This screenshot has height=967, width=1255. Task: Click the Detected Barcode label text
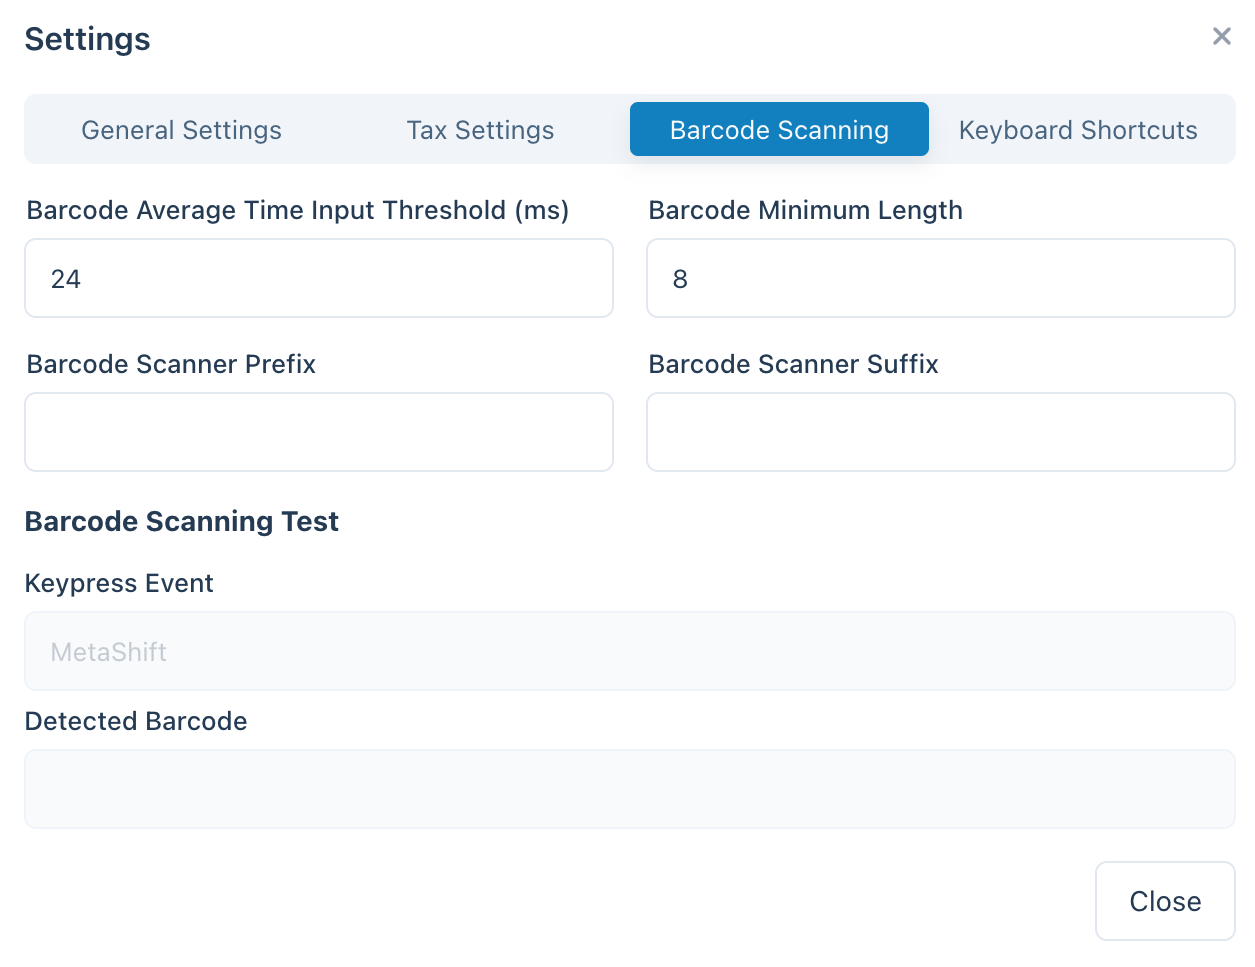click(x=136, y=721)
